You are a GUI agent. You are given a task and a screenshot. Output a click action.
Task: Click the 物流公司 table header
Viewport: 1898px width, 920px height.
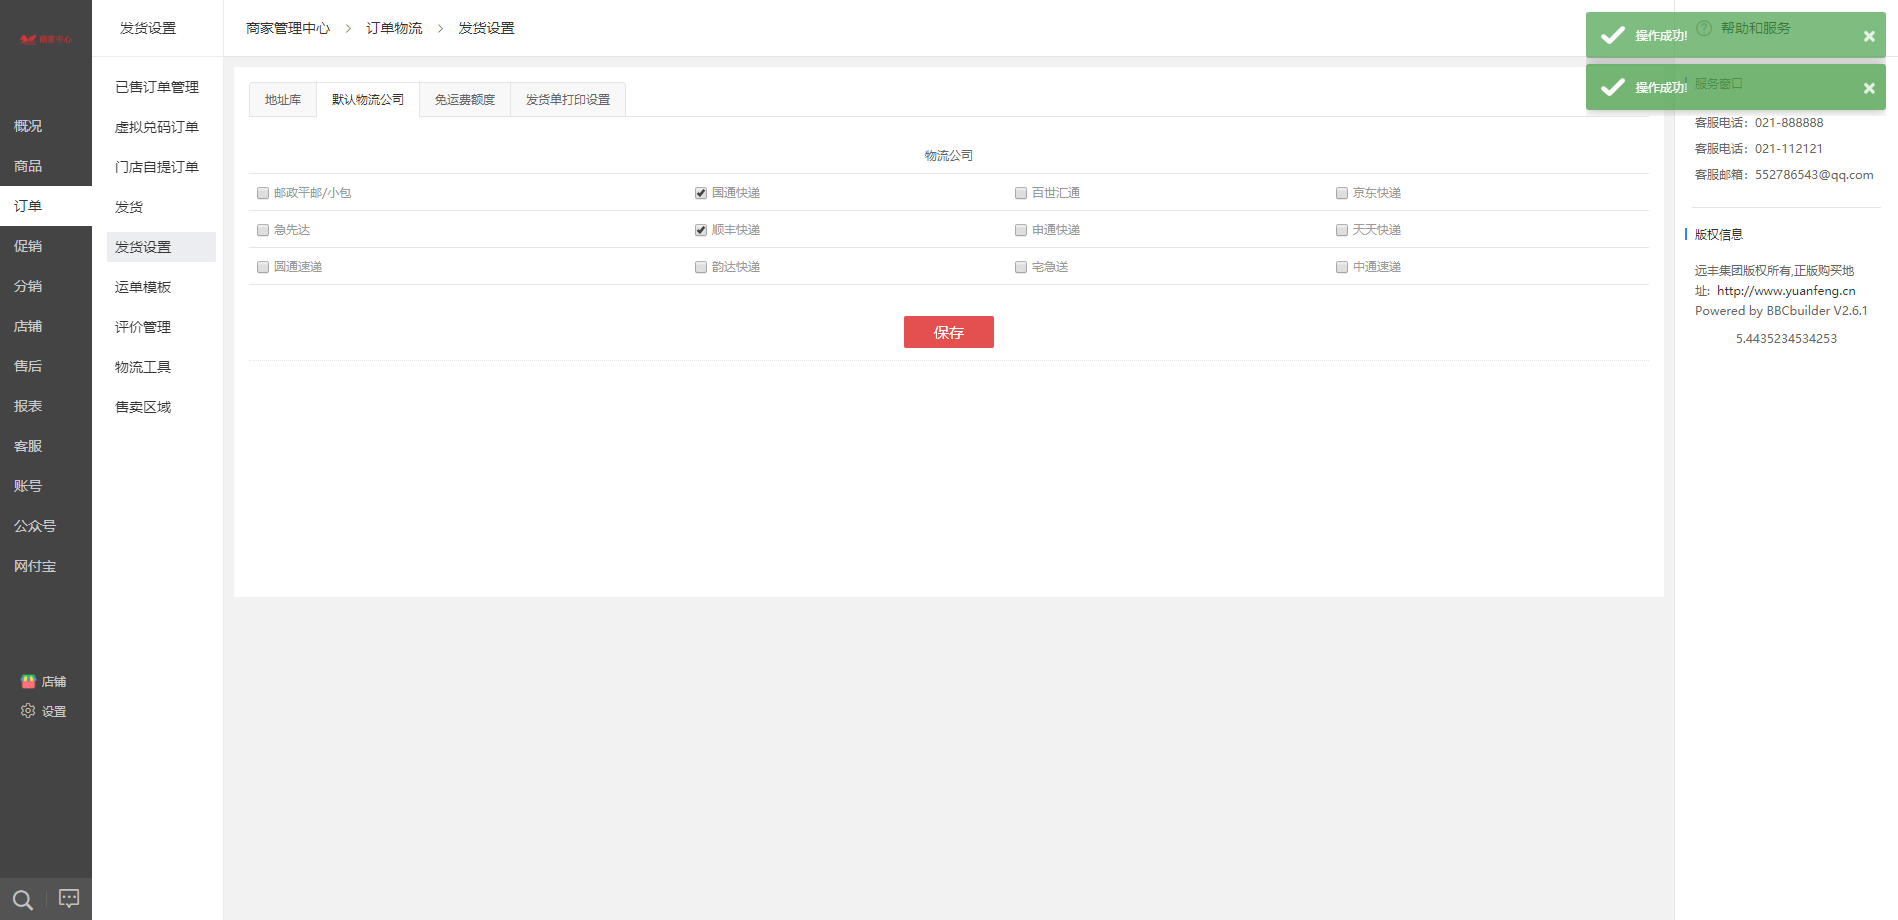coord(949,156)
